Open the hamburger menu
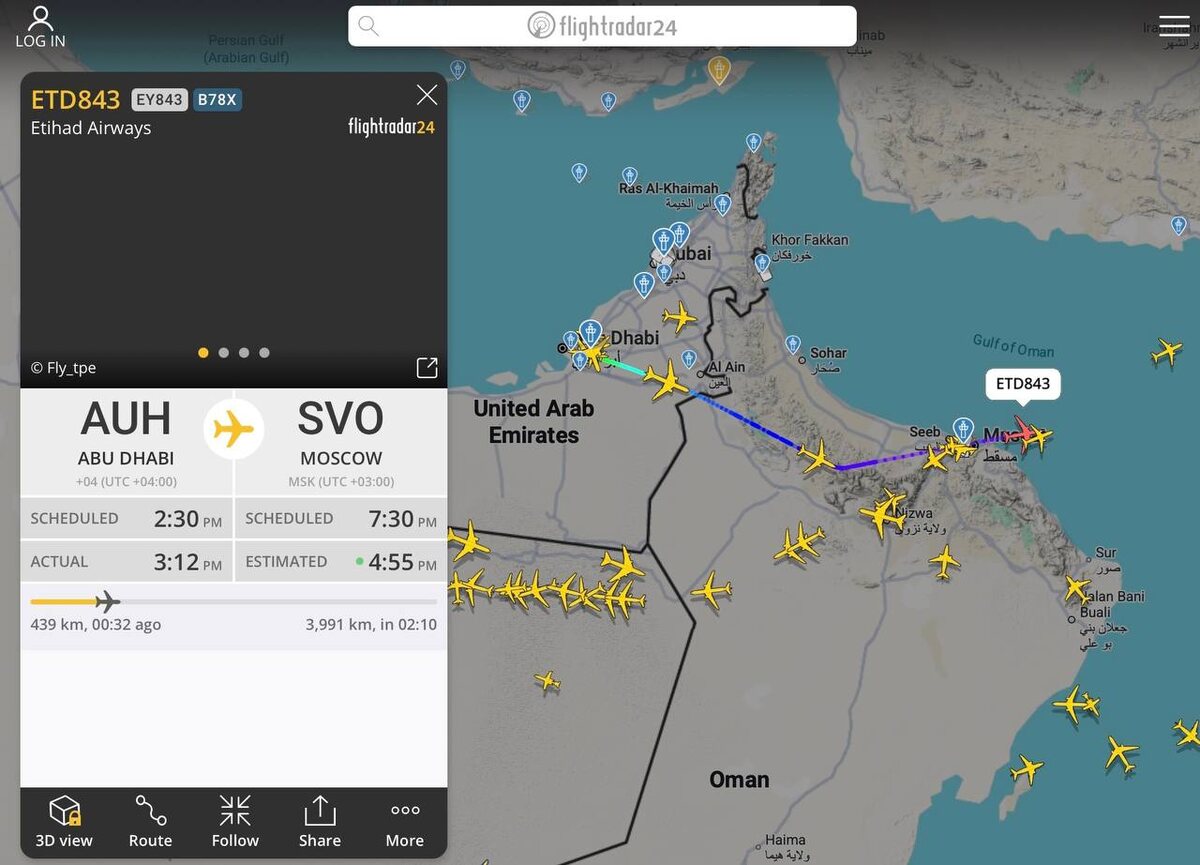 pyautogui.click(x=1174, y=27)
